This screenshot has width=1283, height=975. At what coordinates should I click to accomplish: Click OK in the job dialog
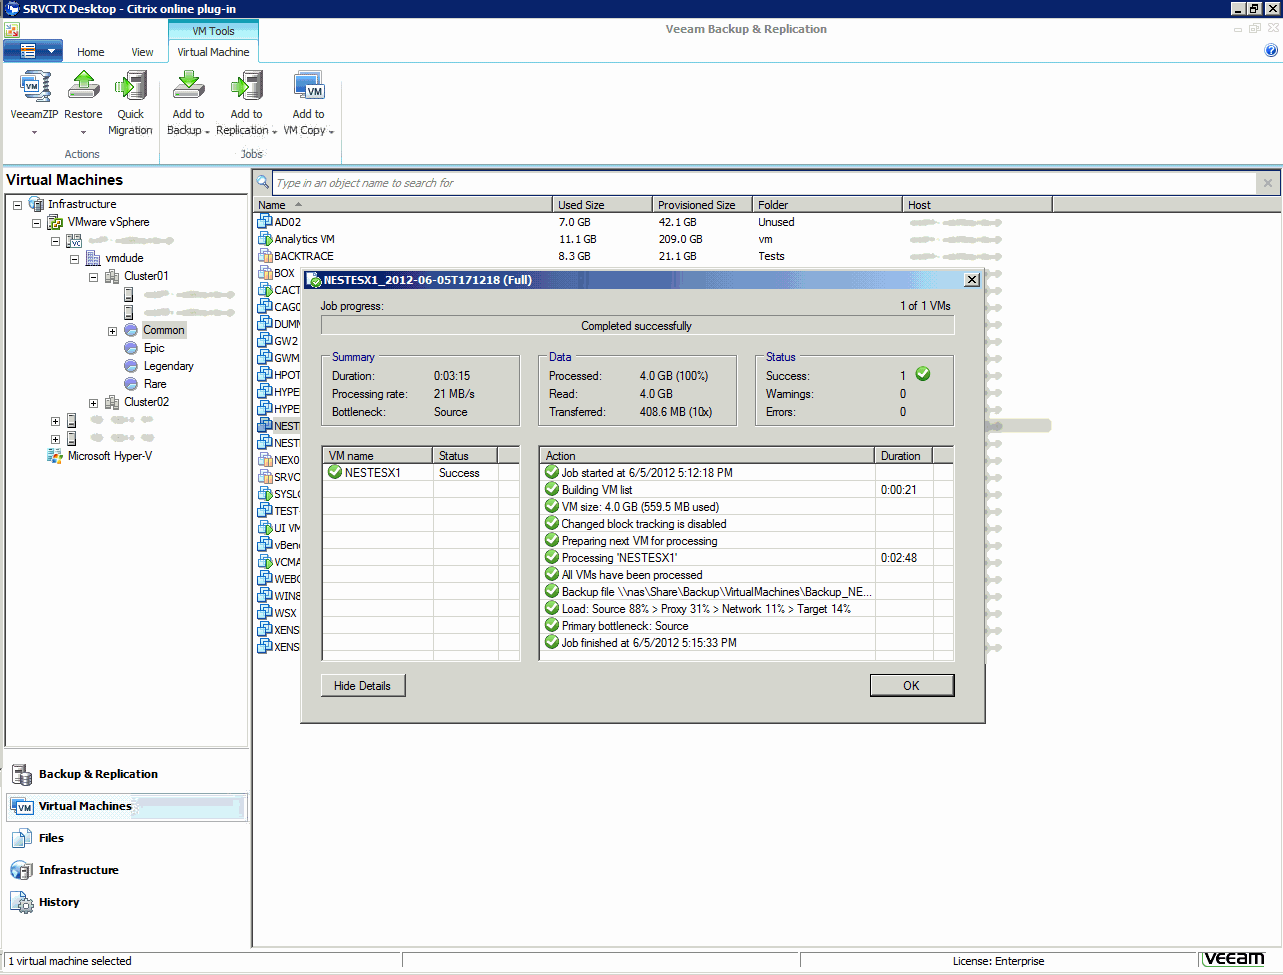911,686
